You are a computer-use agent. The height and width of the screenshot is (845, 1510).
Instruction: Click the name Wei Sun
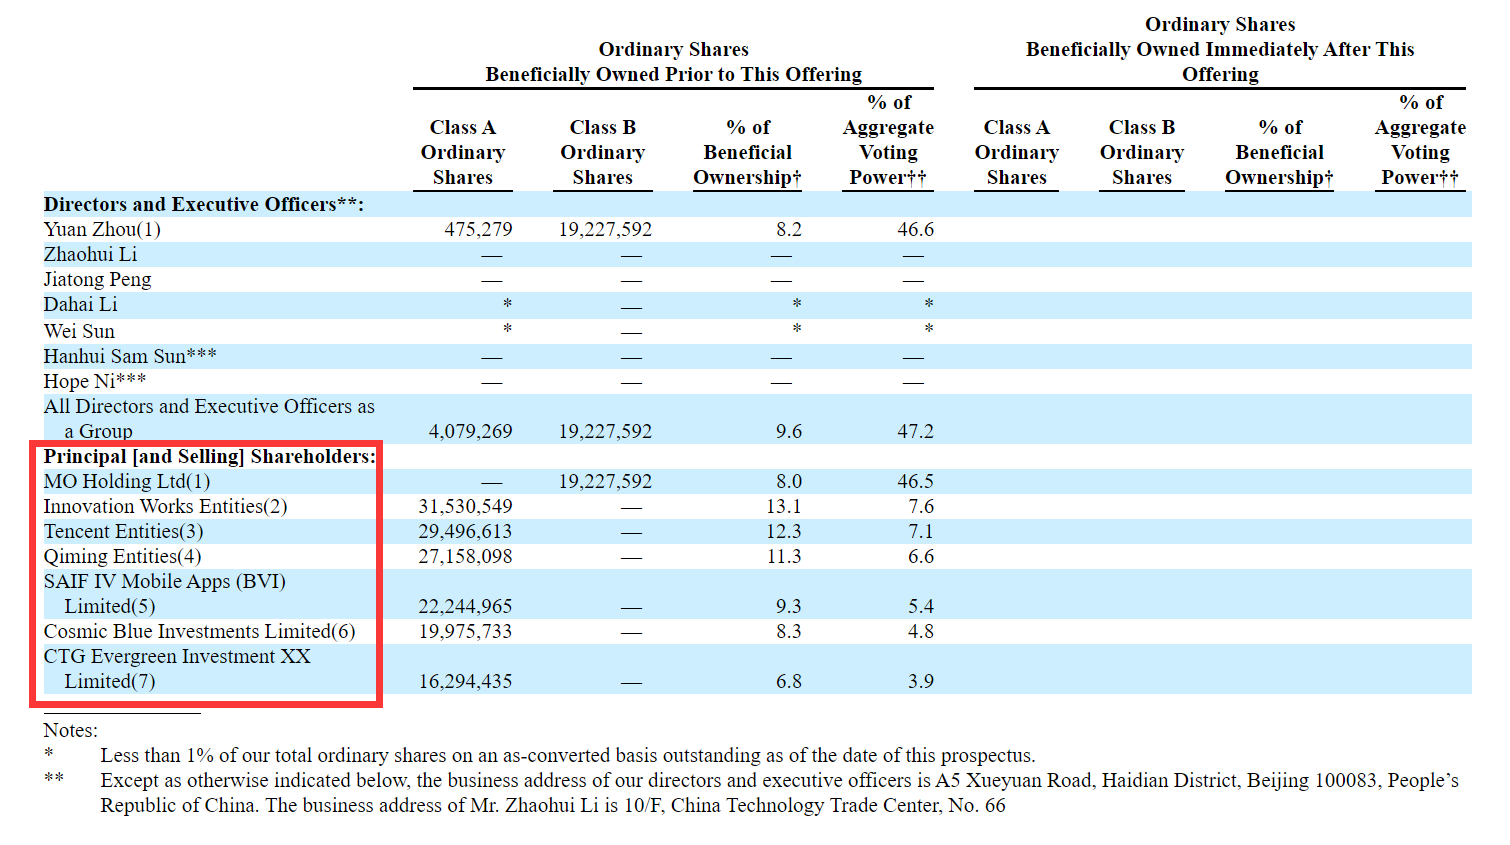(79, 331)
